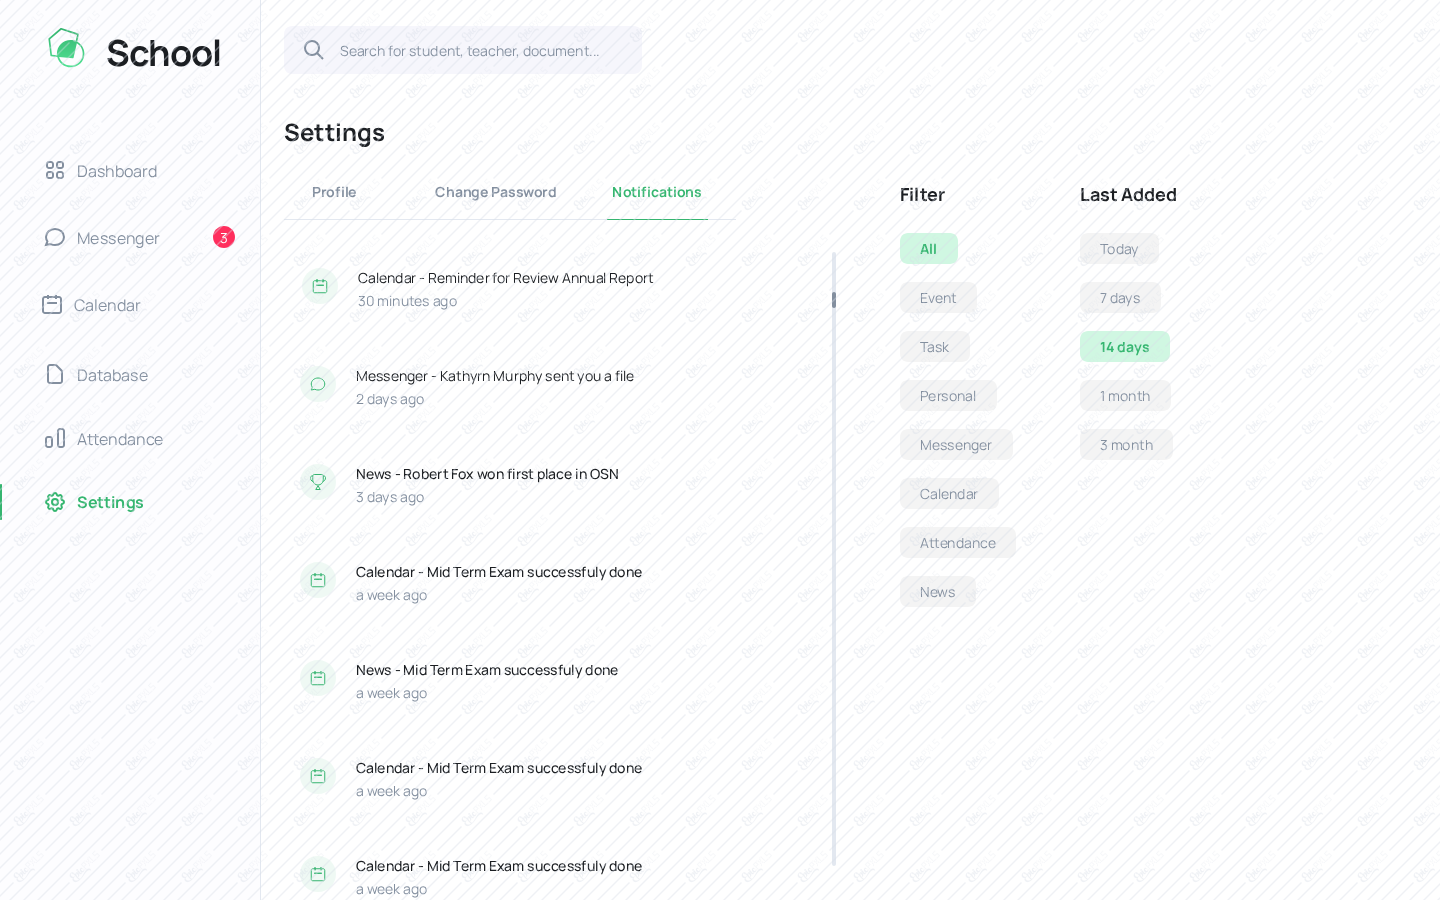
Task: Click the chat icon on Kathryn Murphy notification
Action: [318, 384]
